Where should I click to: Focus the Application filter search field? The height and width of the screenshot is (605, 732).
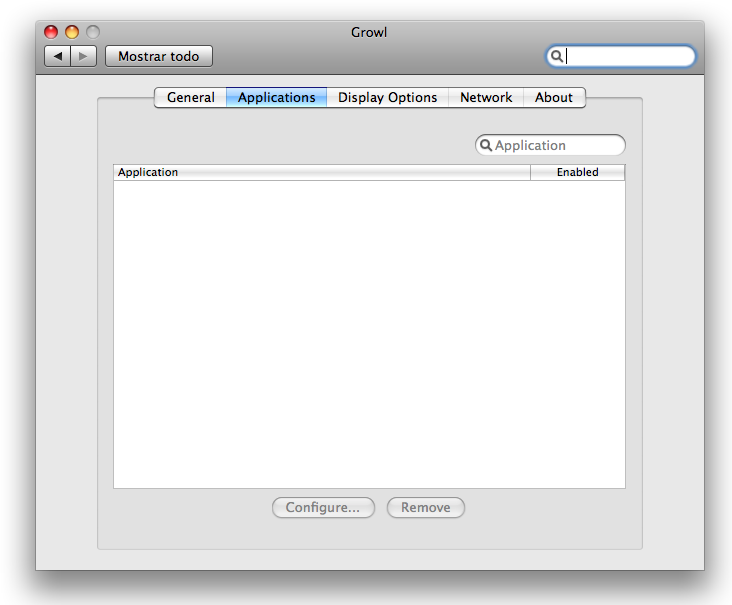(550, 145)
